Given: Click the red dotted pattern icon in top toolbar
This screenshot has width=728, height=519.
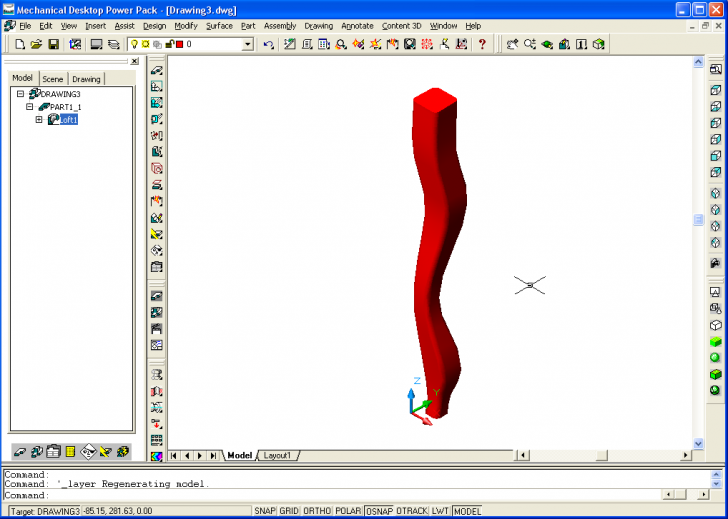Looking at the screenshot, I should pyautogui.click(x=427, y=44).
